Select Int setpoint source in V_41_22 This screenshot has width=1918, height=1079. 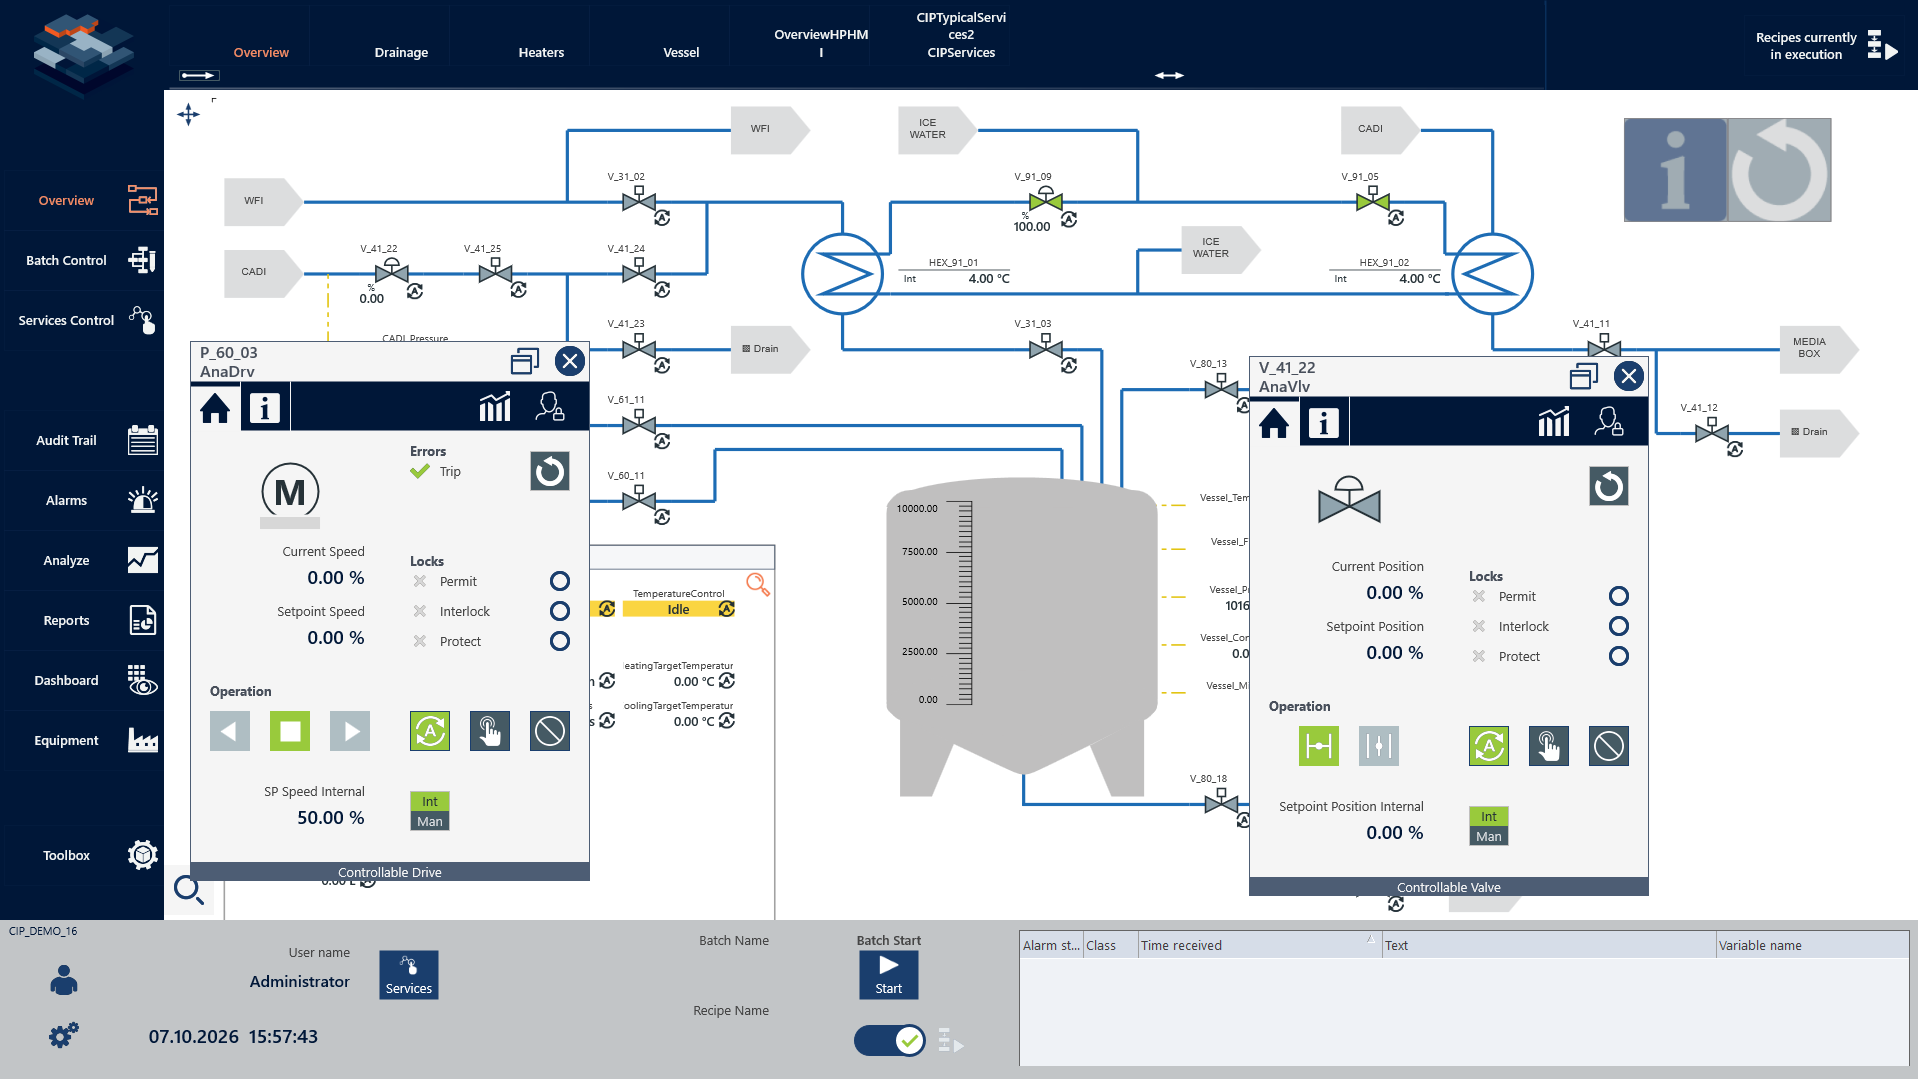point(1489,816)
